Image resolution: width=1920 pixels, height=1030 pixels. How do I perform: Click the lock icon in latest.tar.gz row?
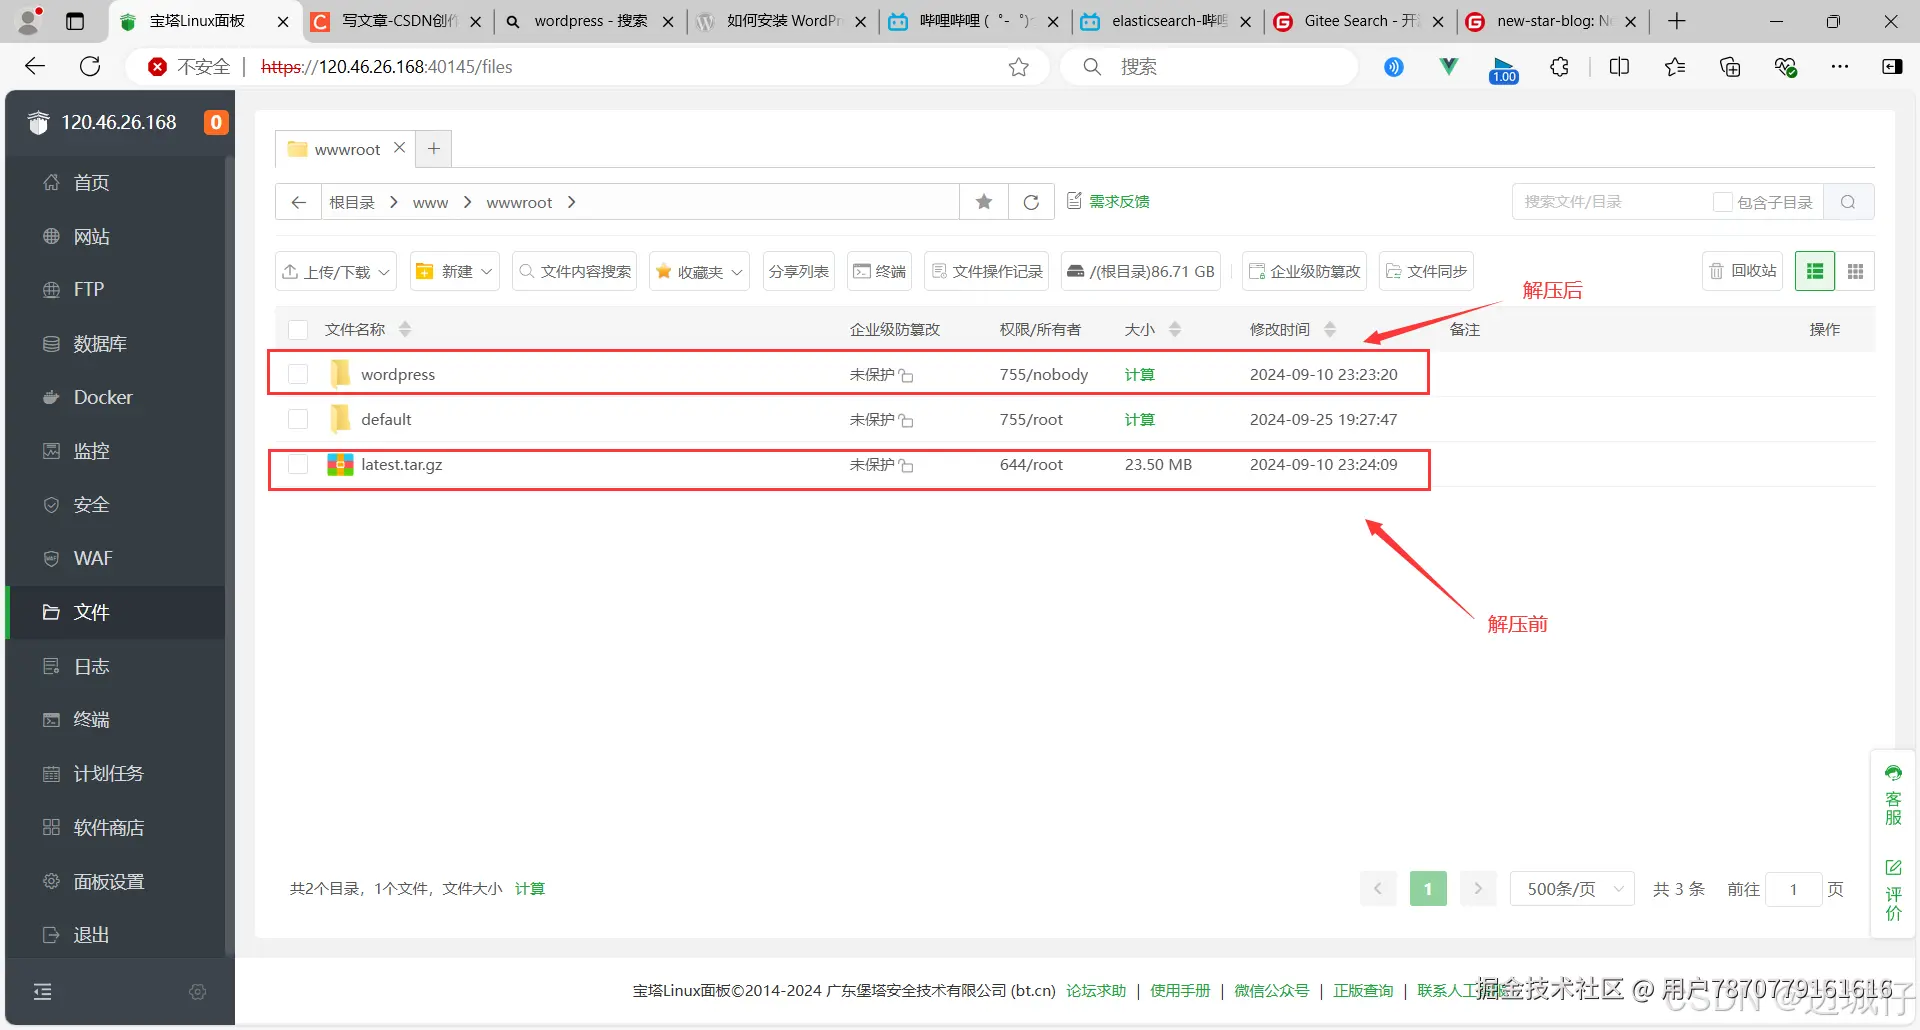point(906,466)
